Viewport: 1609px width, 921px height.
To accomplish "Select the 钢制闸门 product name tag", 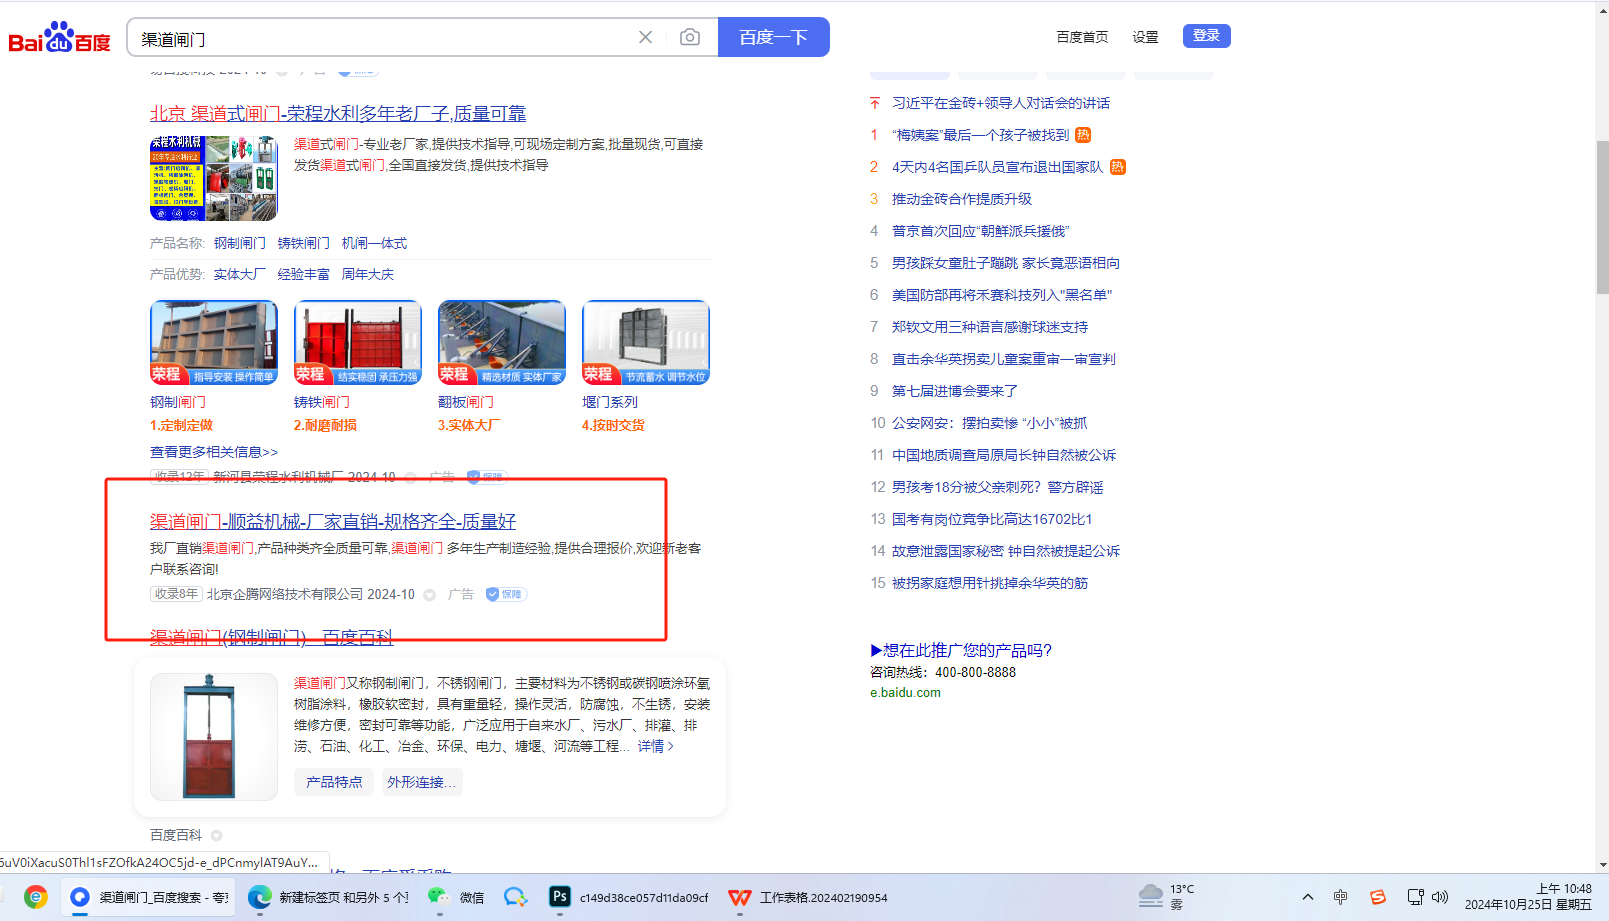I will [240, 243].
